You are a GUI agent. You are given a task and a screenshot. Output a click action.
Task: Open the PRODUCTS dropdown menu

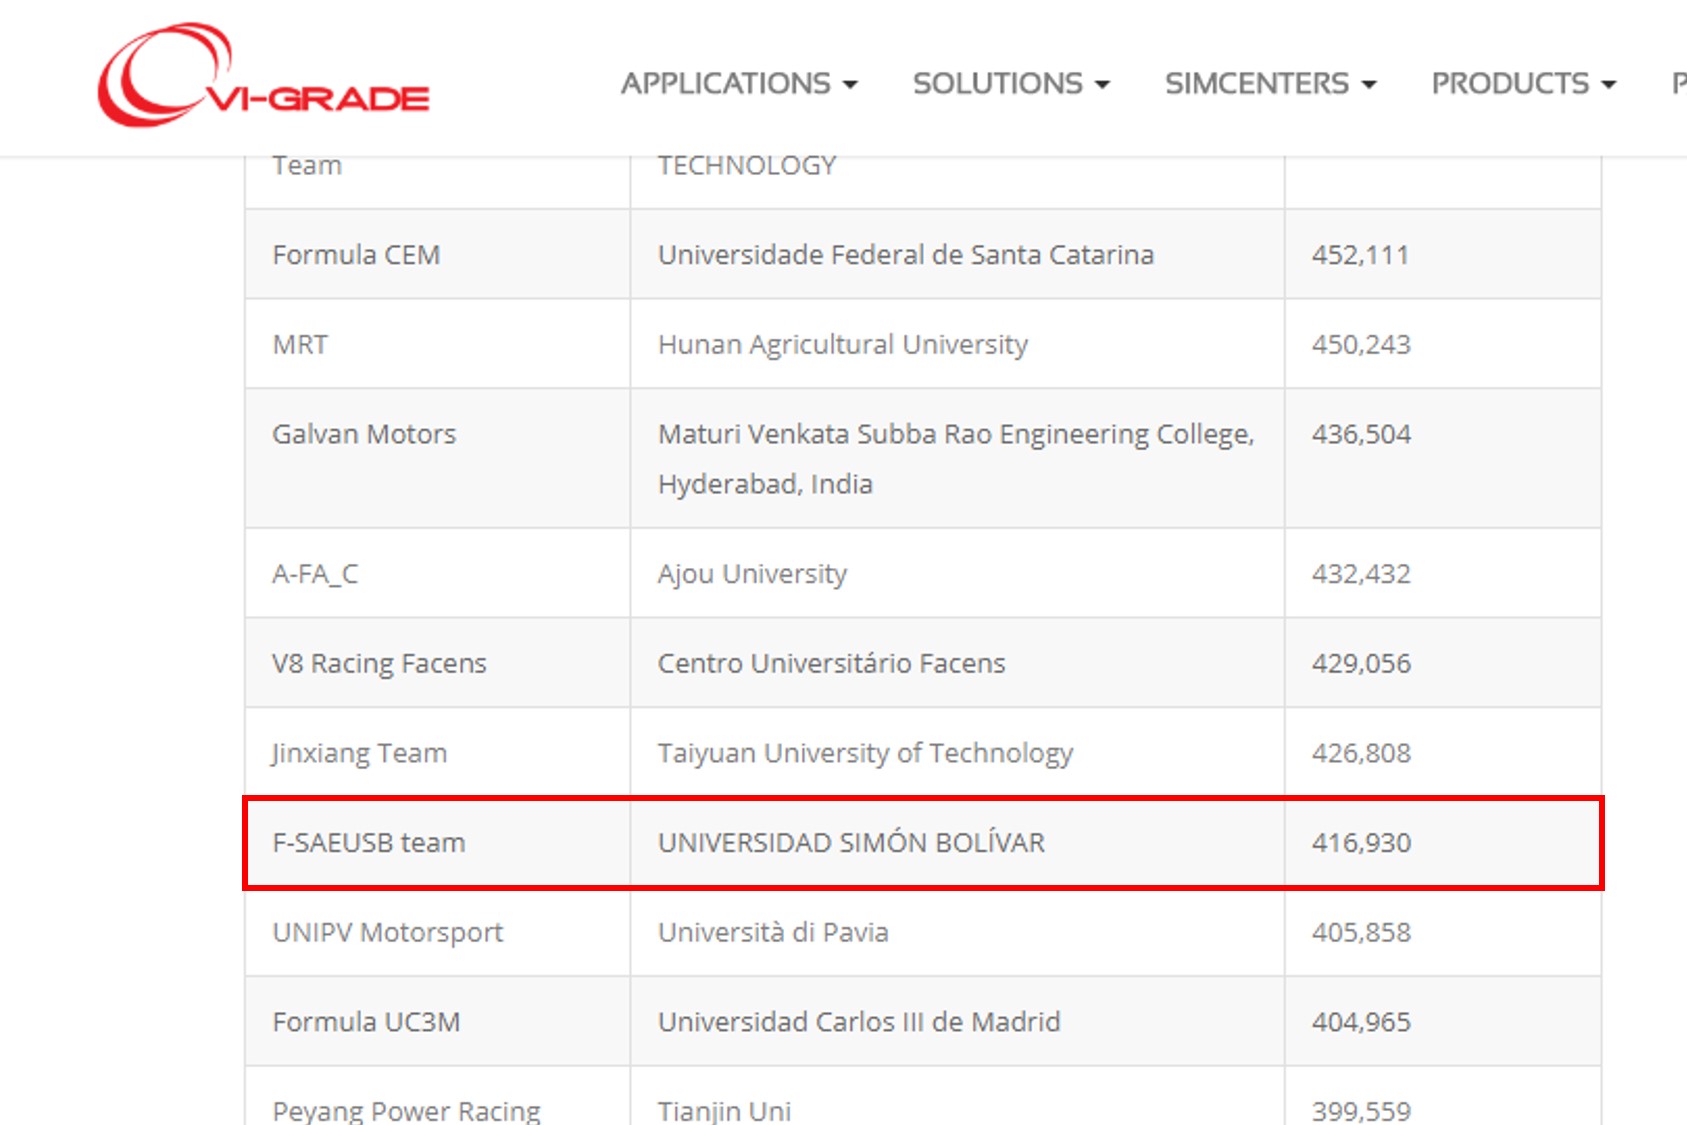pos(1523,83)
